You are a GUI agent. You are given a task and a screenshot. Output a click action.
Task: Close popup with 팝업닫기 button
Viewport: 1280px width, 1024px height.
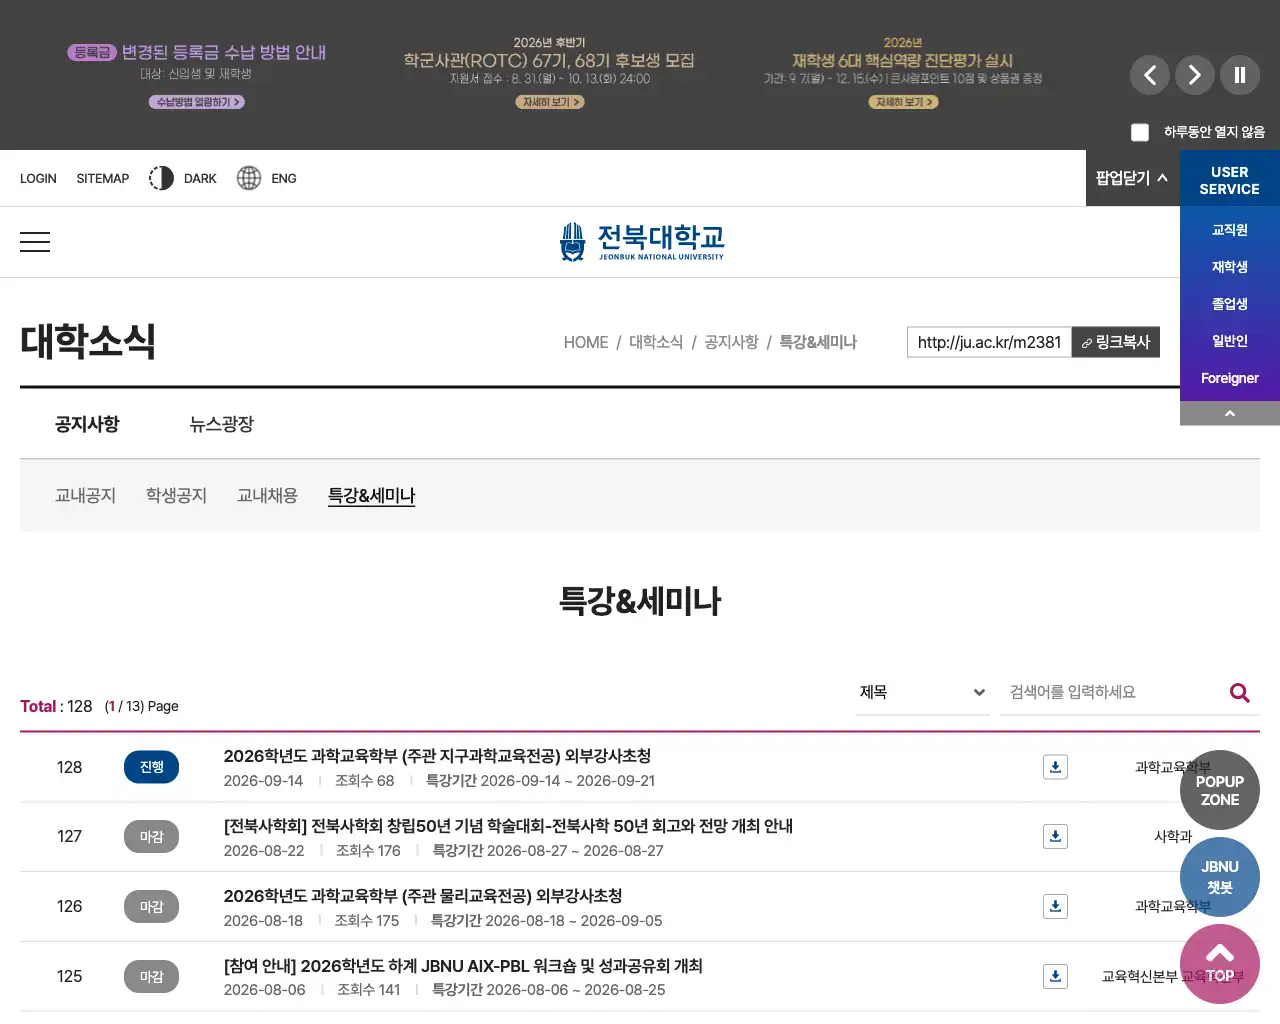1132,178
